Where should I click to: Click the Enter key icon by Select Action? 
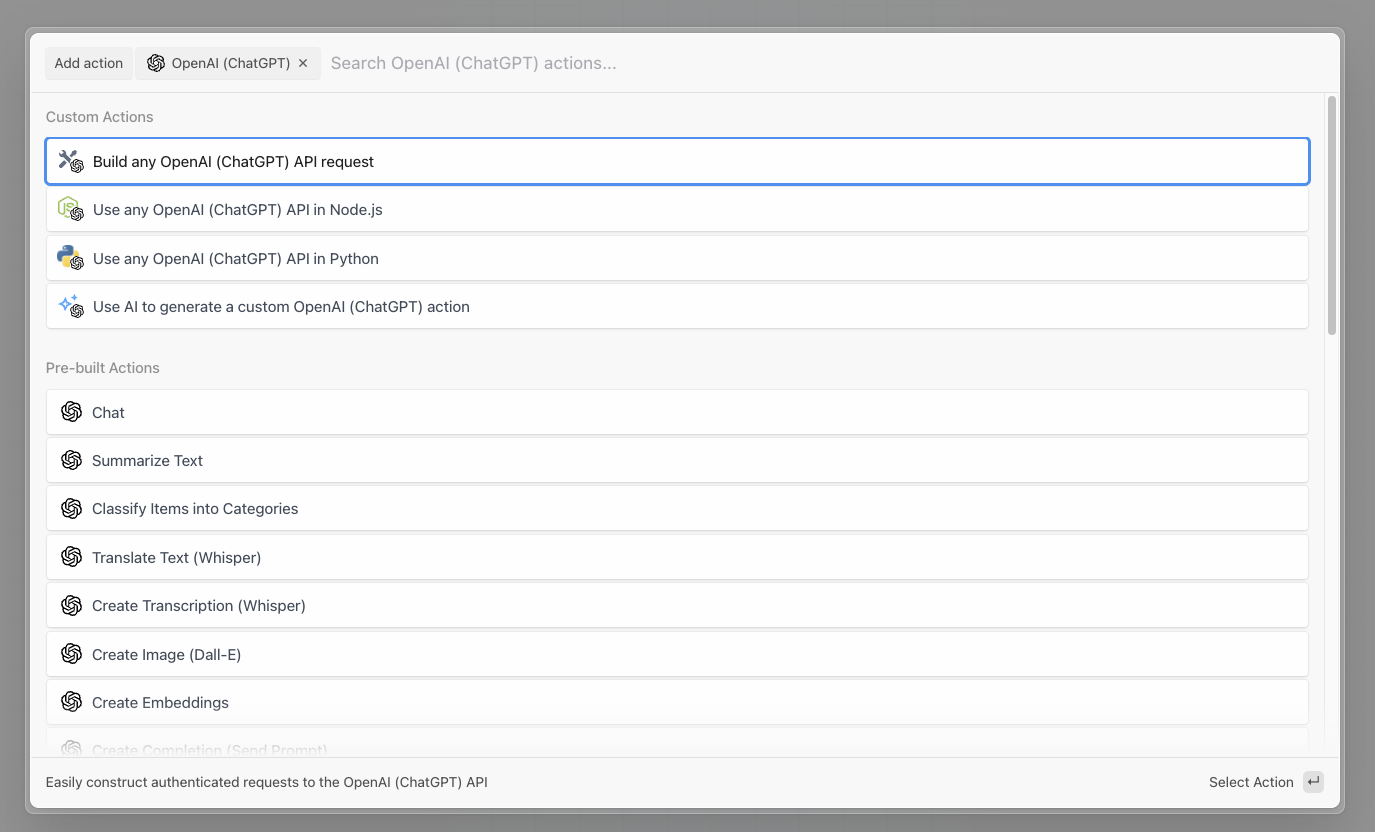[x=1313, y=782]
